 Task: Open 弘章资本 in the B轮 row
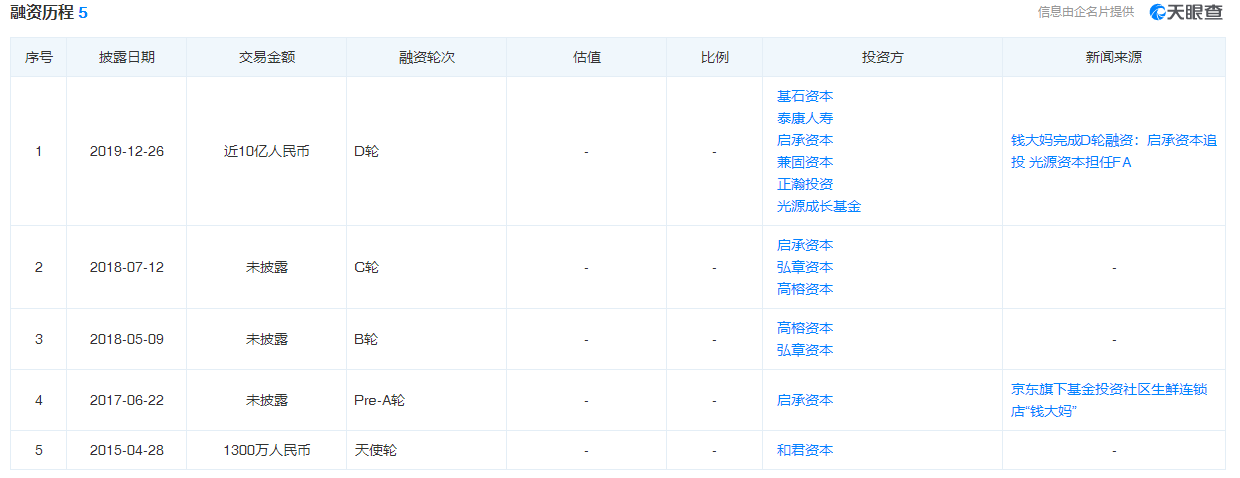tap(805, 350)
